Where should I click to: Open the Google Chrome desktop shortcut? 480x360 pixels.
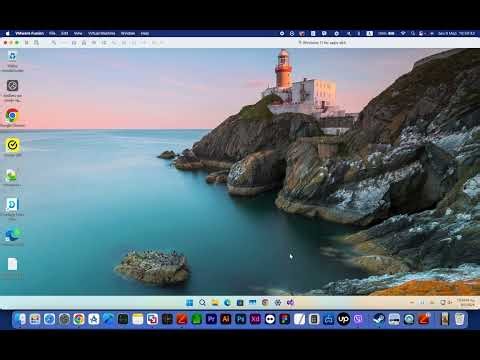(12, 116)
